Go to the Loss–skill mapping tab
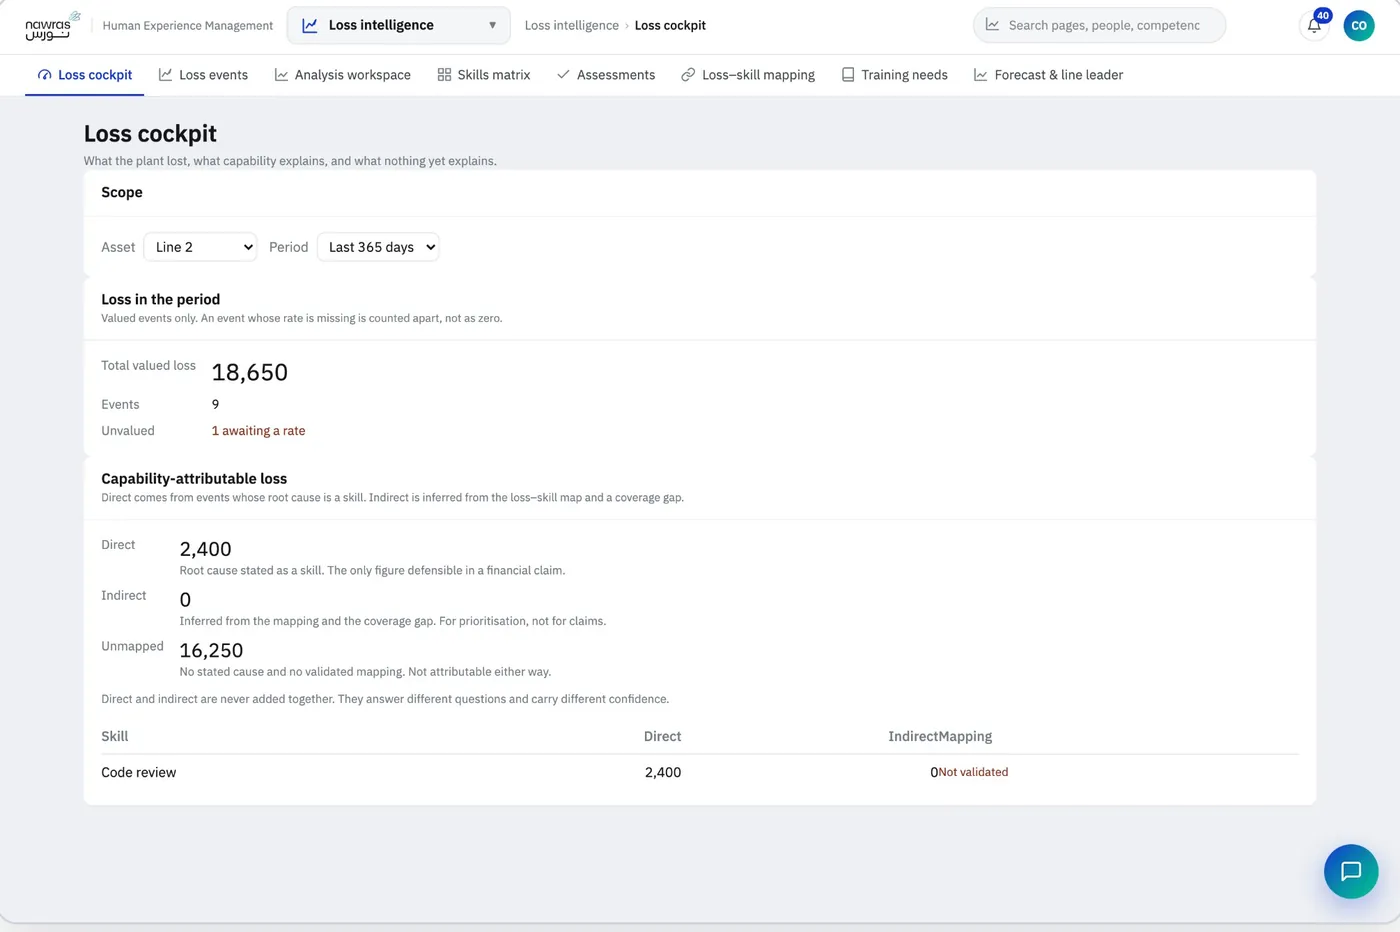Screen dimensions: 1400x932 [748, 75]
